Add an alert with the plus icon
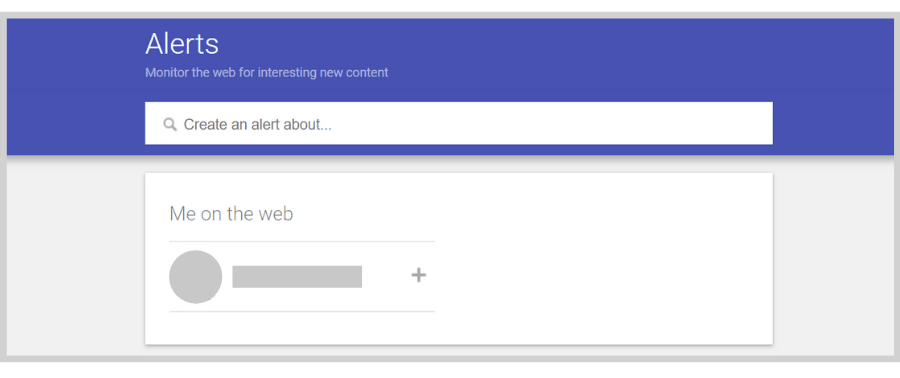This screenshot has width=900, height=378. click(x=419, y=275)
